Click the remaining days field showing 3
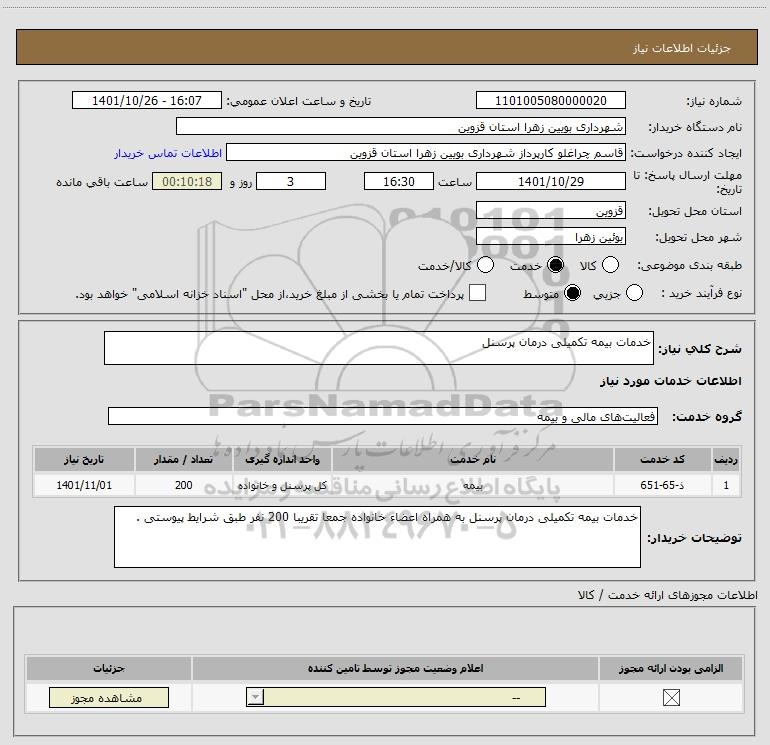770x745 pixels. 291,181
